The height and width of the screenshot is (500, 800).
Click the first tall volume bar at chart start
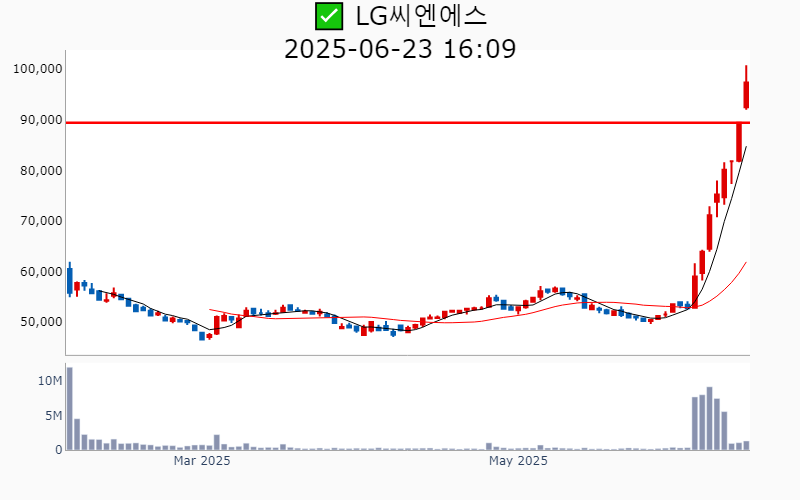pos(70,409)
